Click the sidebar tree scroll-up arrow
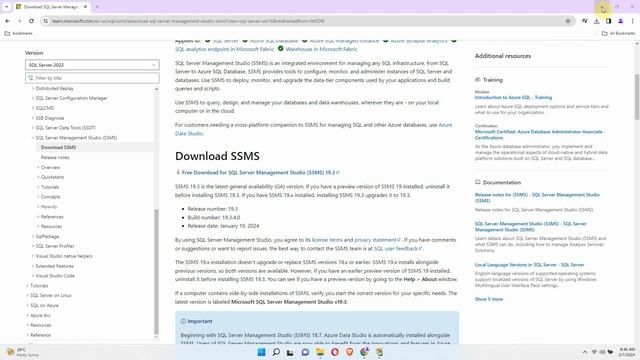640x360 pixels. pyautogui.click(x=156, y=89)
